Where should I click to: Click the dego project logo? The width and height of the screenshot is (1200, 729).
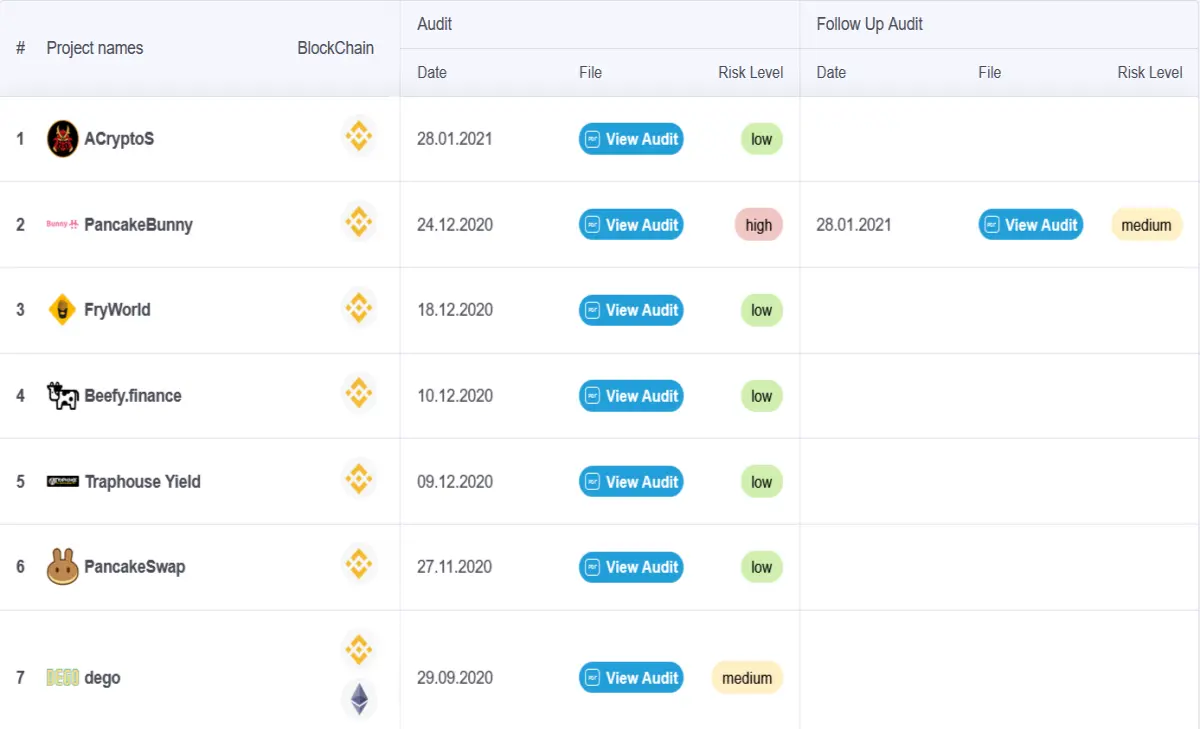point(62,678)
